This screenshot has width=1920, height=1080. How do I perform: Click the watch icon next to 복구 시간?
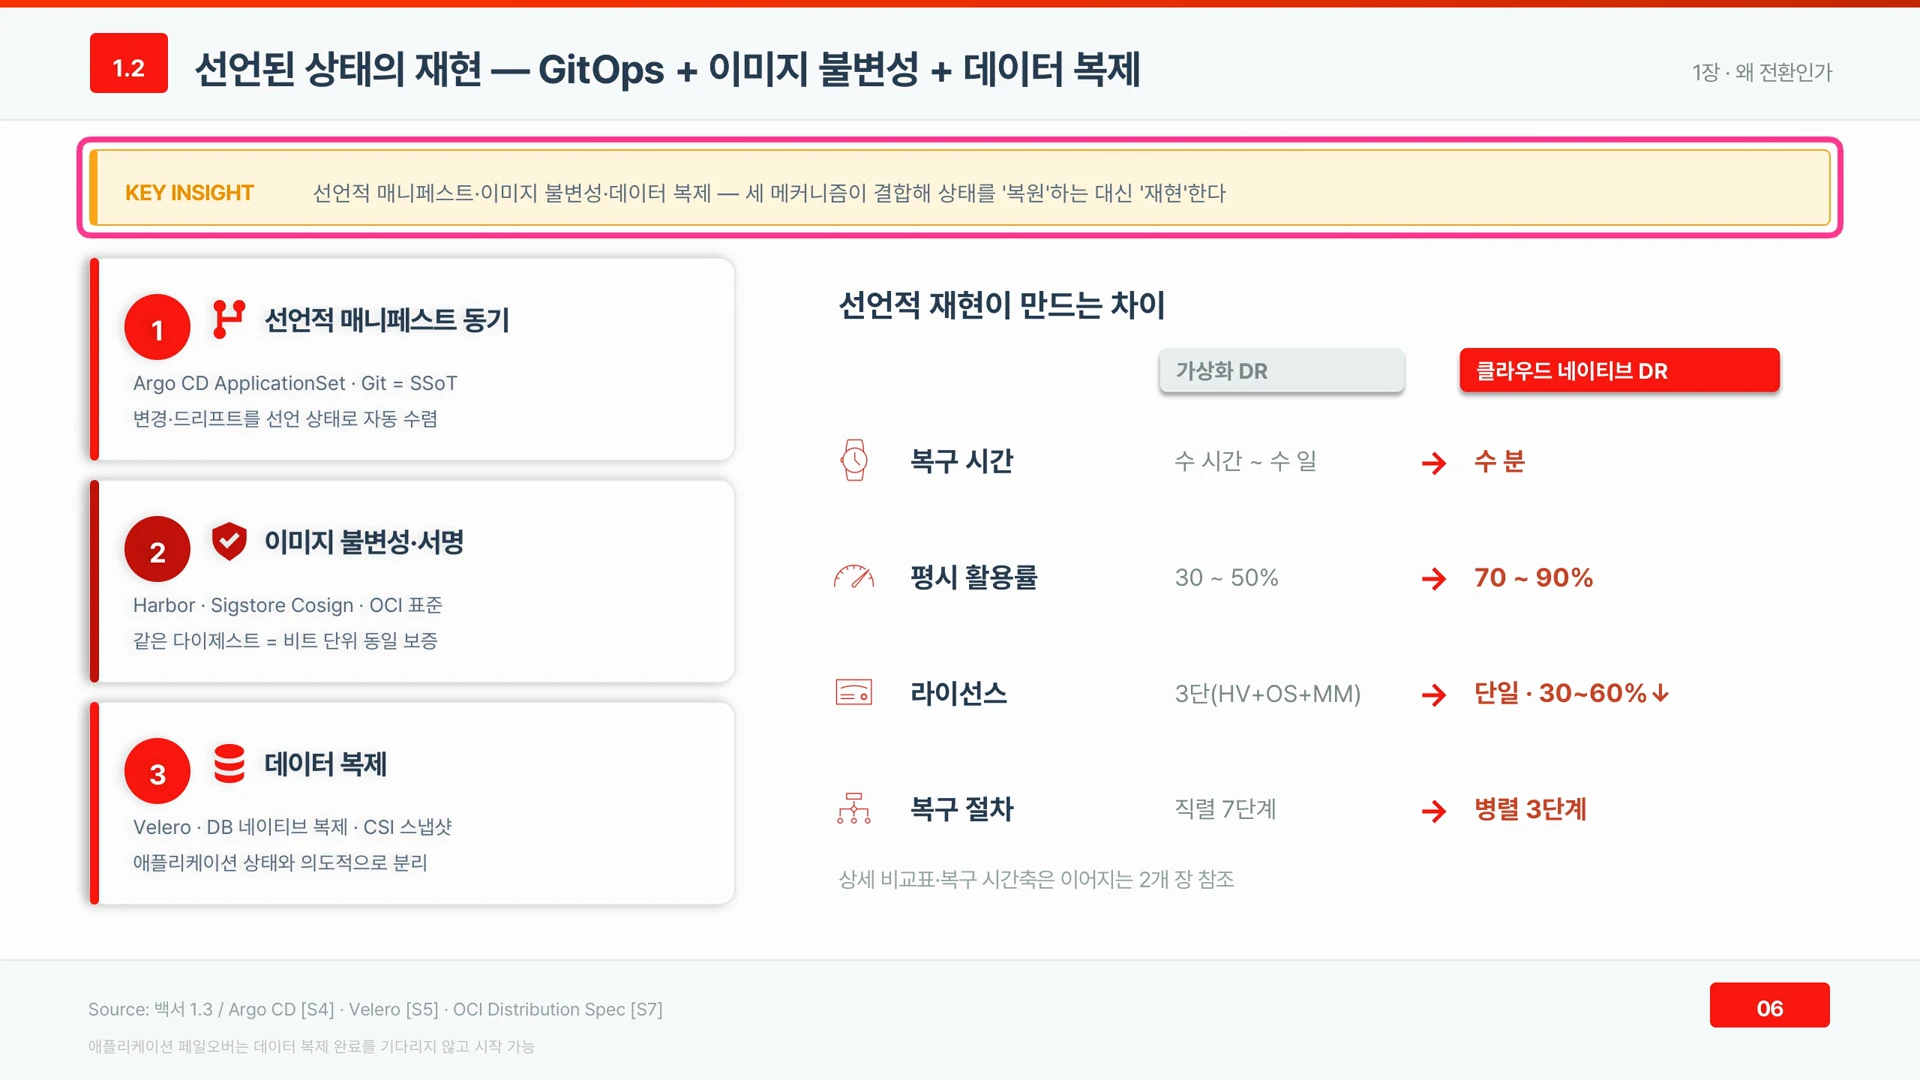pos(854,461)
